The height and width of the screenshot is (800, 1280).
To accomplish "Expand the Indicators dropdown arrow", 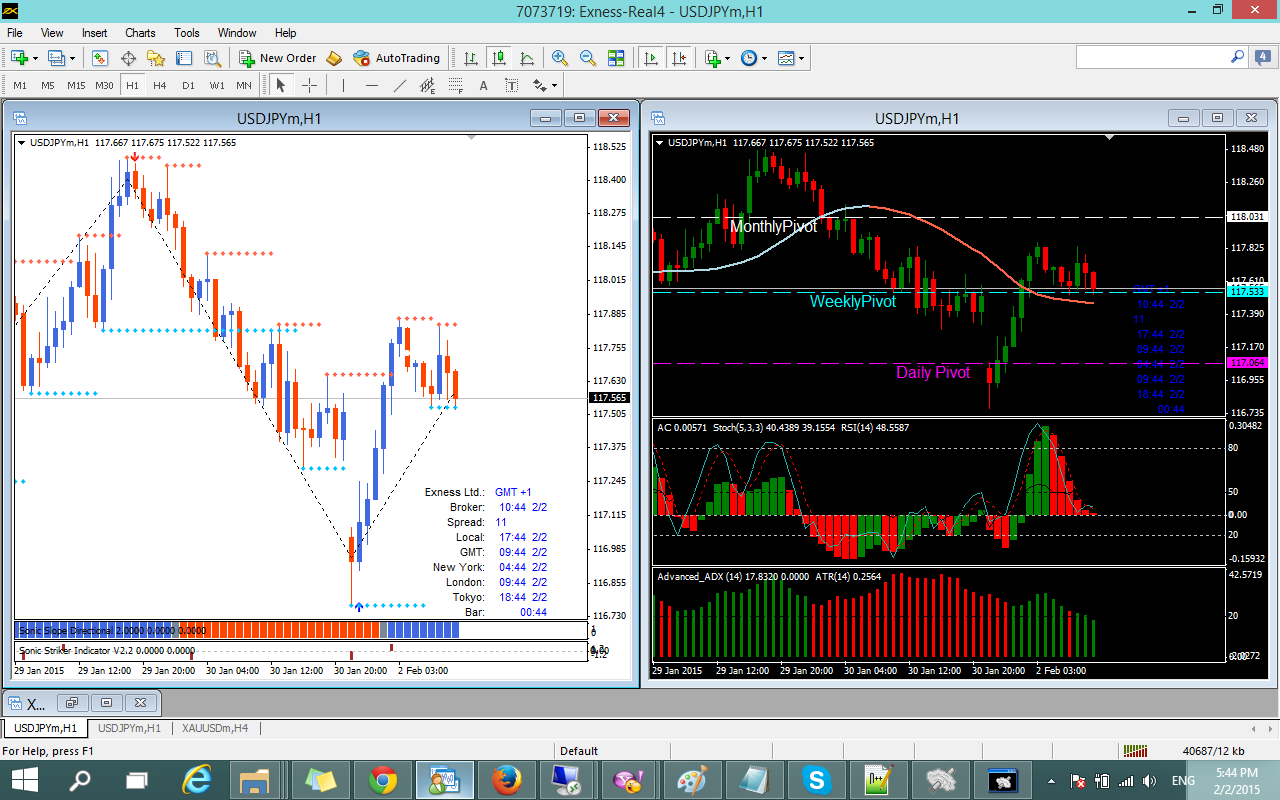I will click(x=728, y=58).
